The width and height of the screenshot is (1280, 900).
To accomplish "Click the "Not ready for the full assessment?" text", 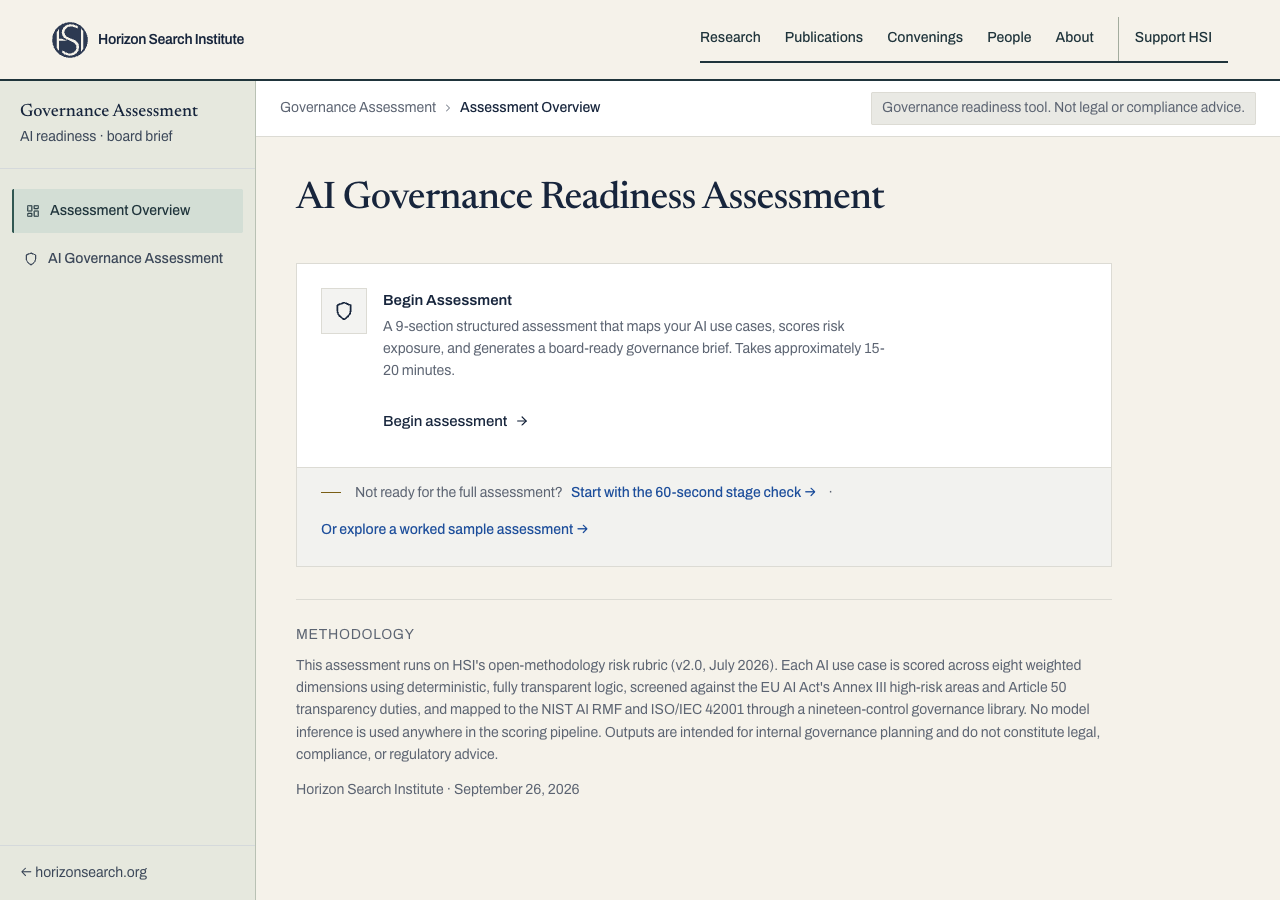I will point(458,493).
